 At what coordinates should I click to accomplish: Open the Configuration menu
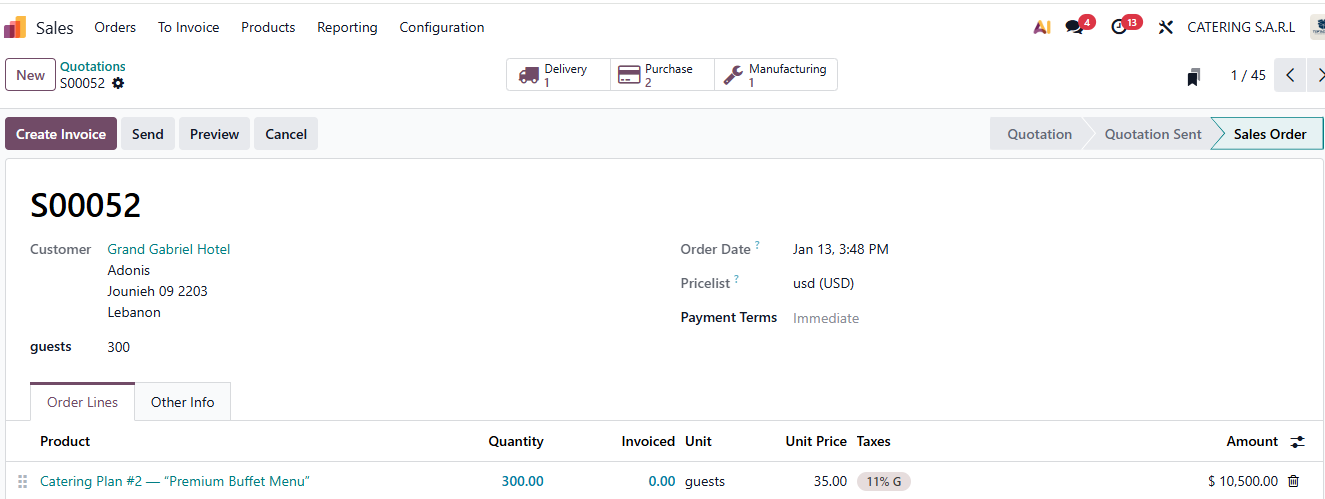[441, 27]
